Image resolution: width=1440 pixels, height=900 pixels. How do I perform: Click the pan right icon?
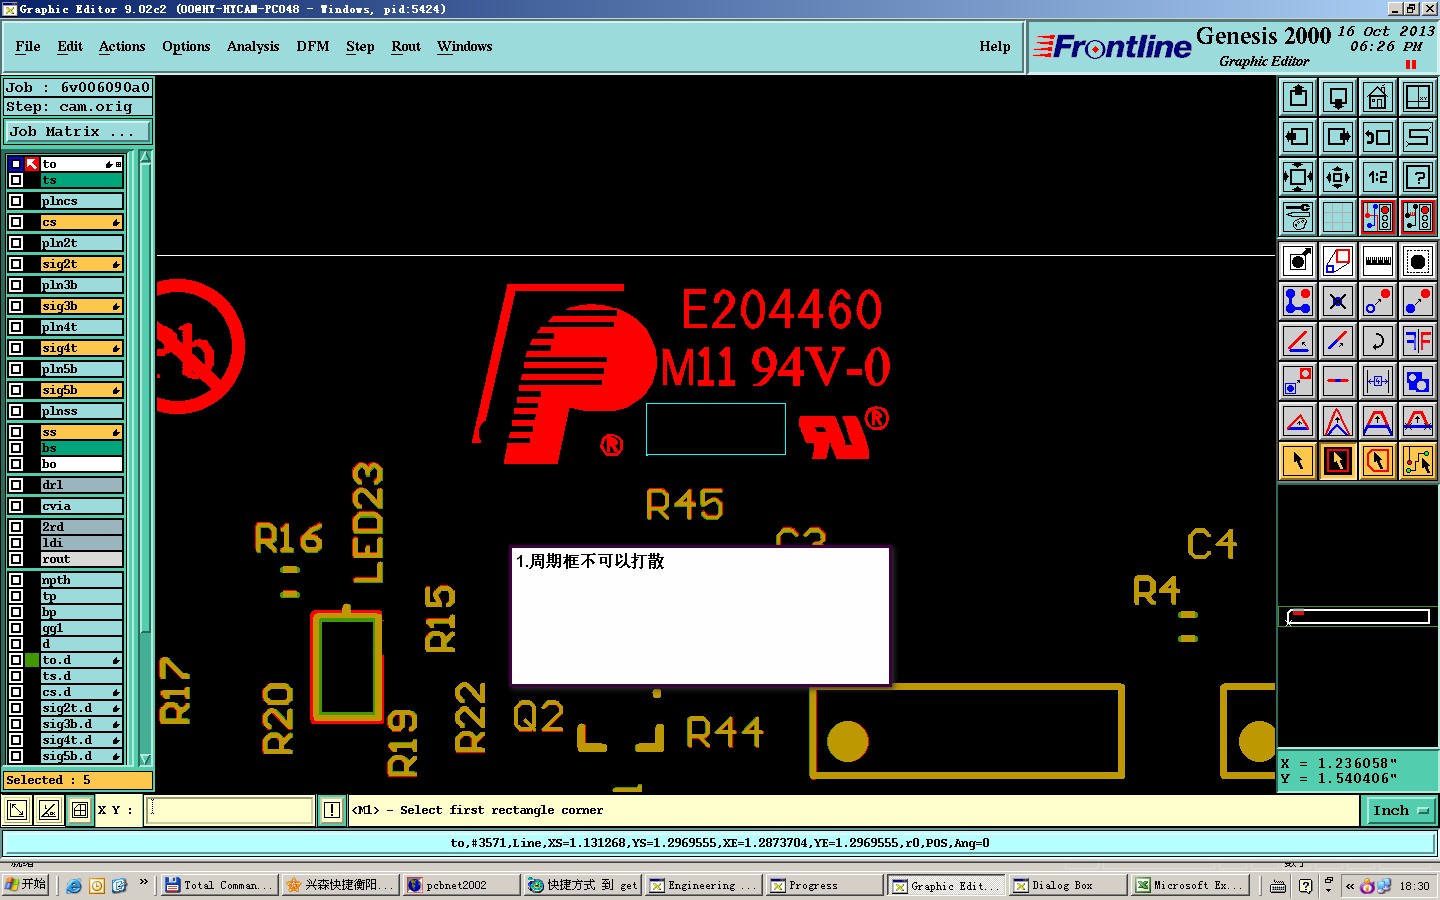[1338, 137]
